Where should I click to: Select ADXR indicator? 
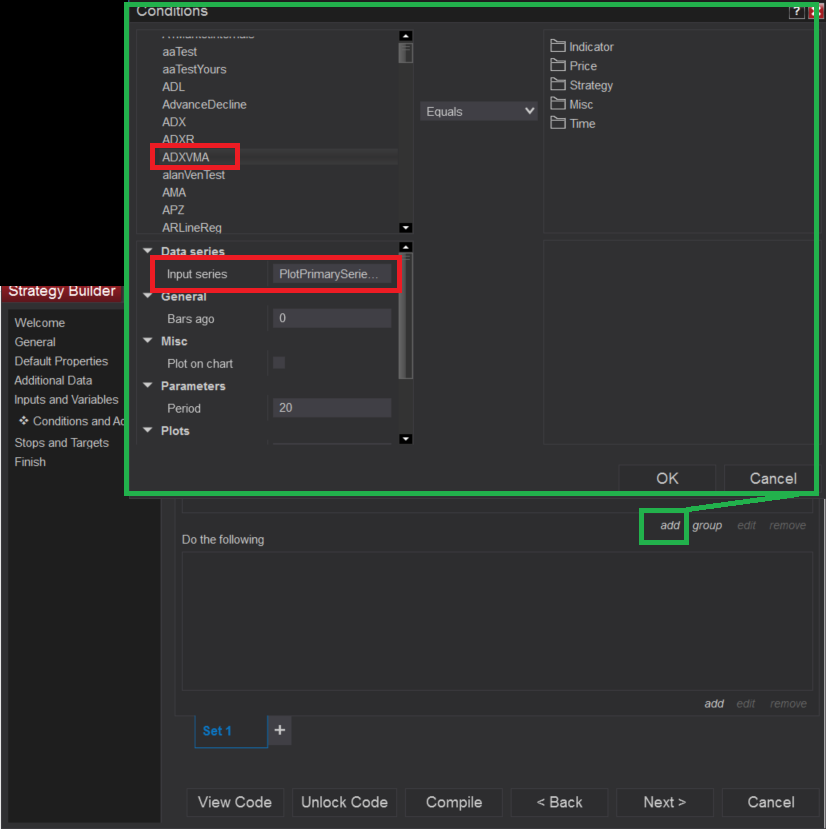coord(178,139)
